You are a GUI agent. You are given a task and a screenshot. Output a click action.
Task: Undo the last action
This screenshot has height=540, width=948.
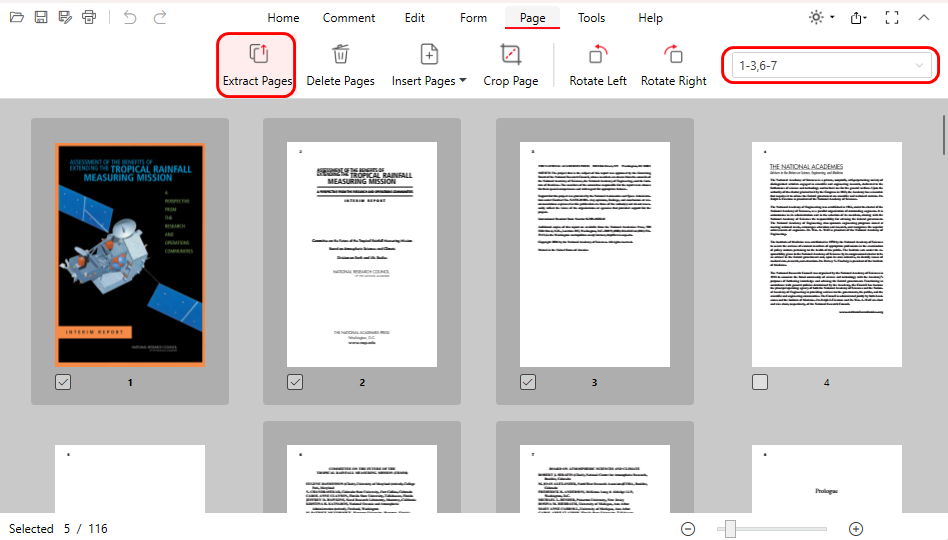[130, 17]
